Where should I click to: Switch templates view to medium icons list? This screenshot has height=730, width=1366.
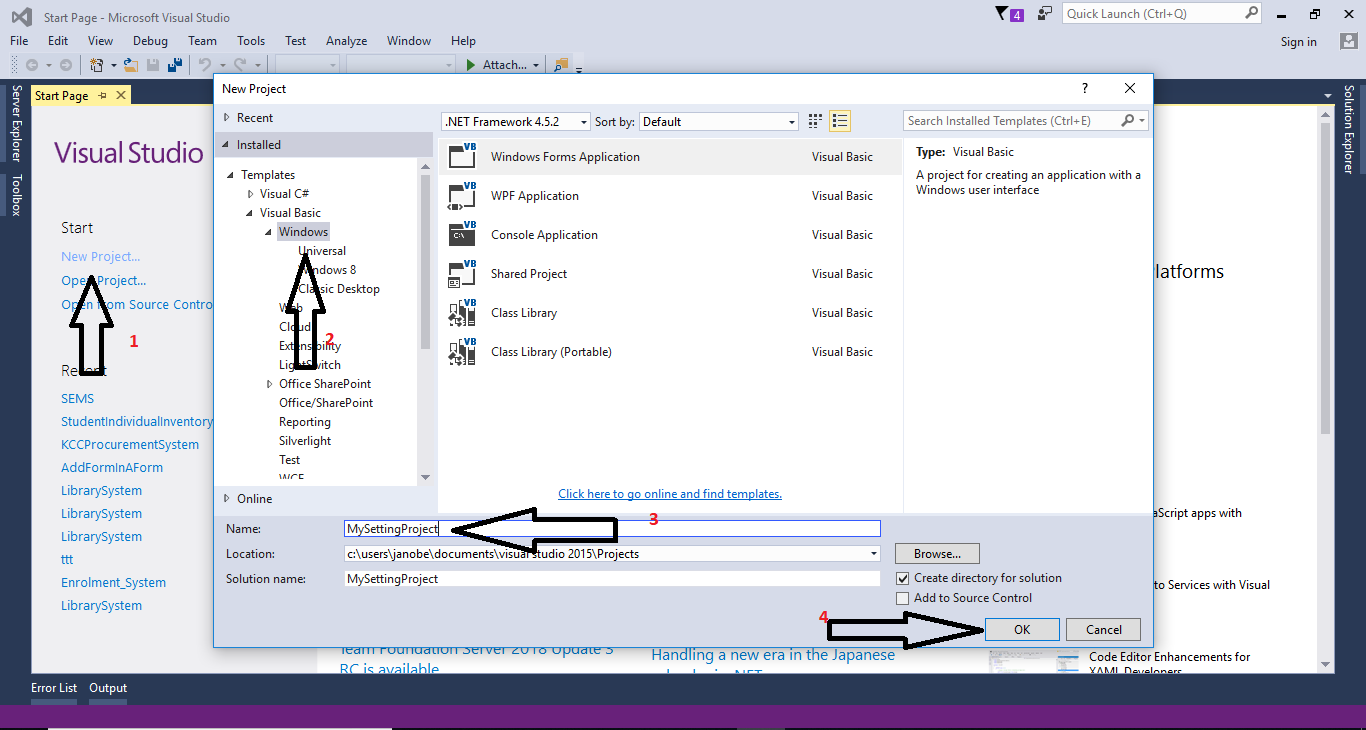coord(840,121)
